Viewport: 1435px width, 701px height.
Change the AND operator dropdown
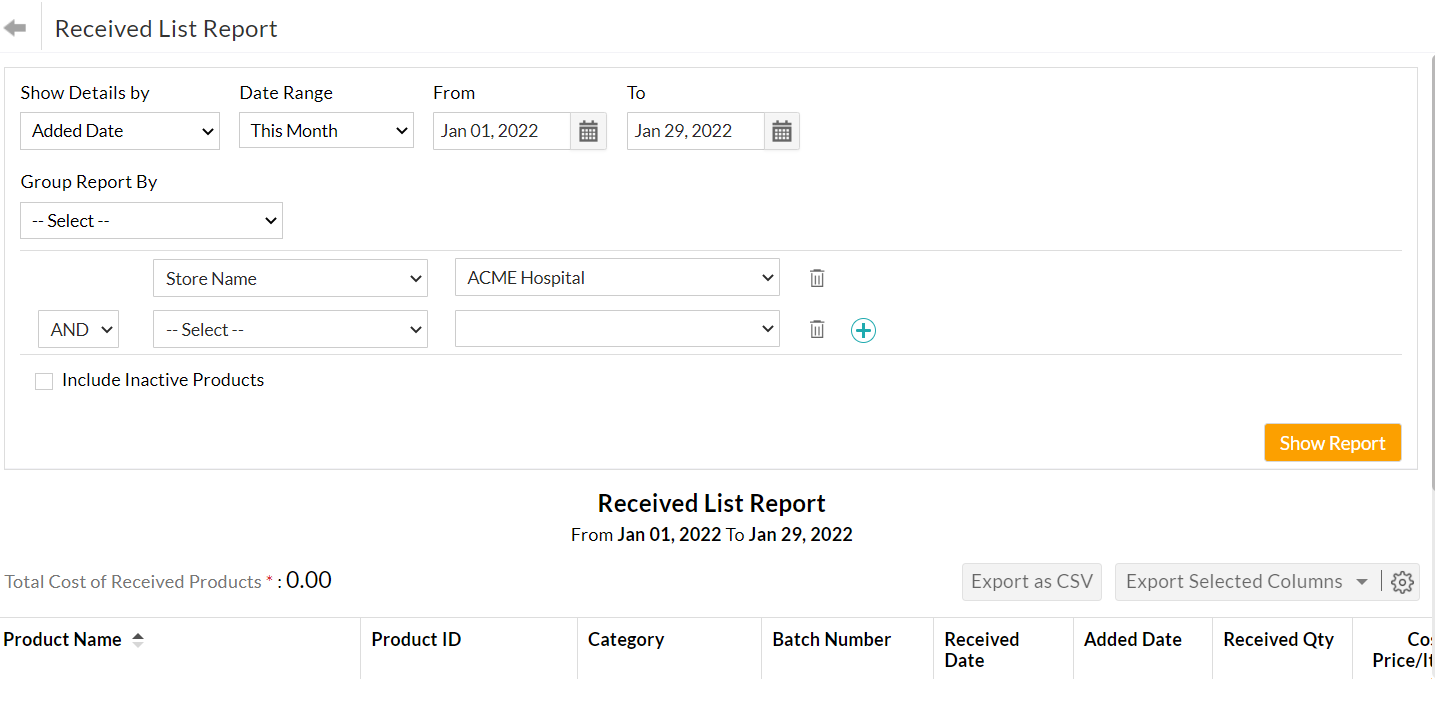click(x=78, y=330)
